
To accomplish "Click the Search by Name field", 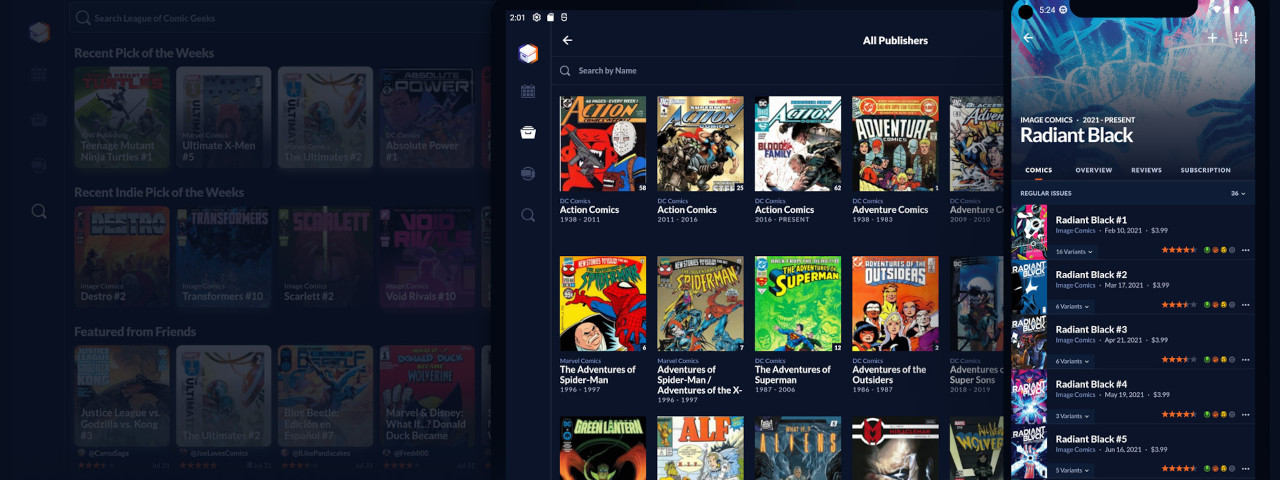I will click(700, 71).
